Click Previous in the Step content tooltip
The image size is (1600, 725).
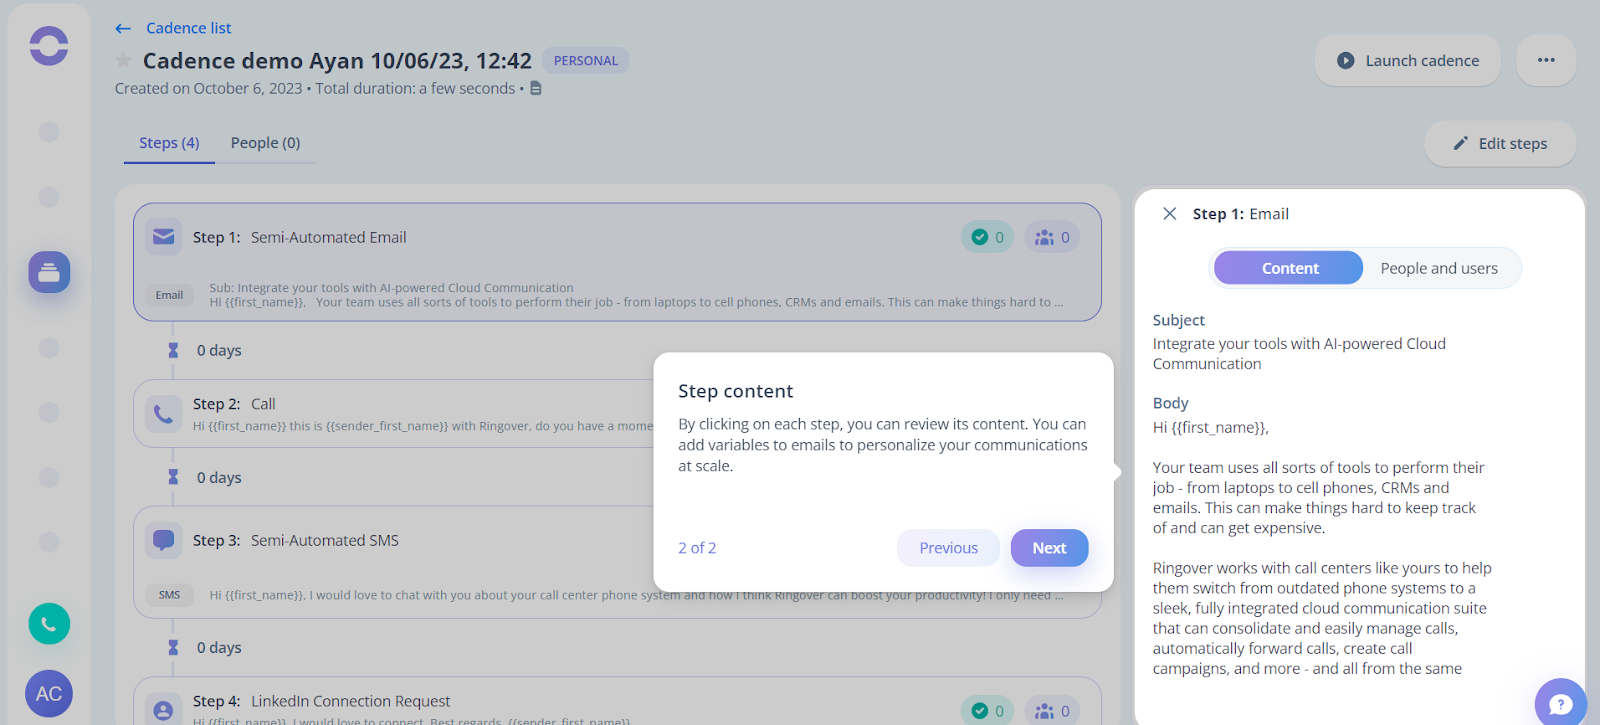[948, 548]
